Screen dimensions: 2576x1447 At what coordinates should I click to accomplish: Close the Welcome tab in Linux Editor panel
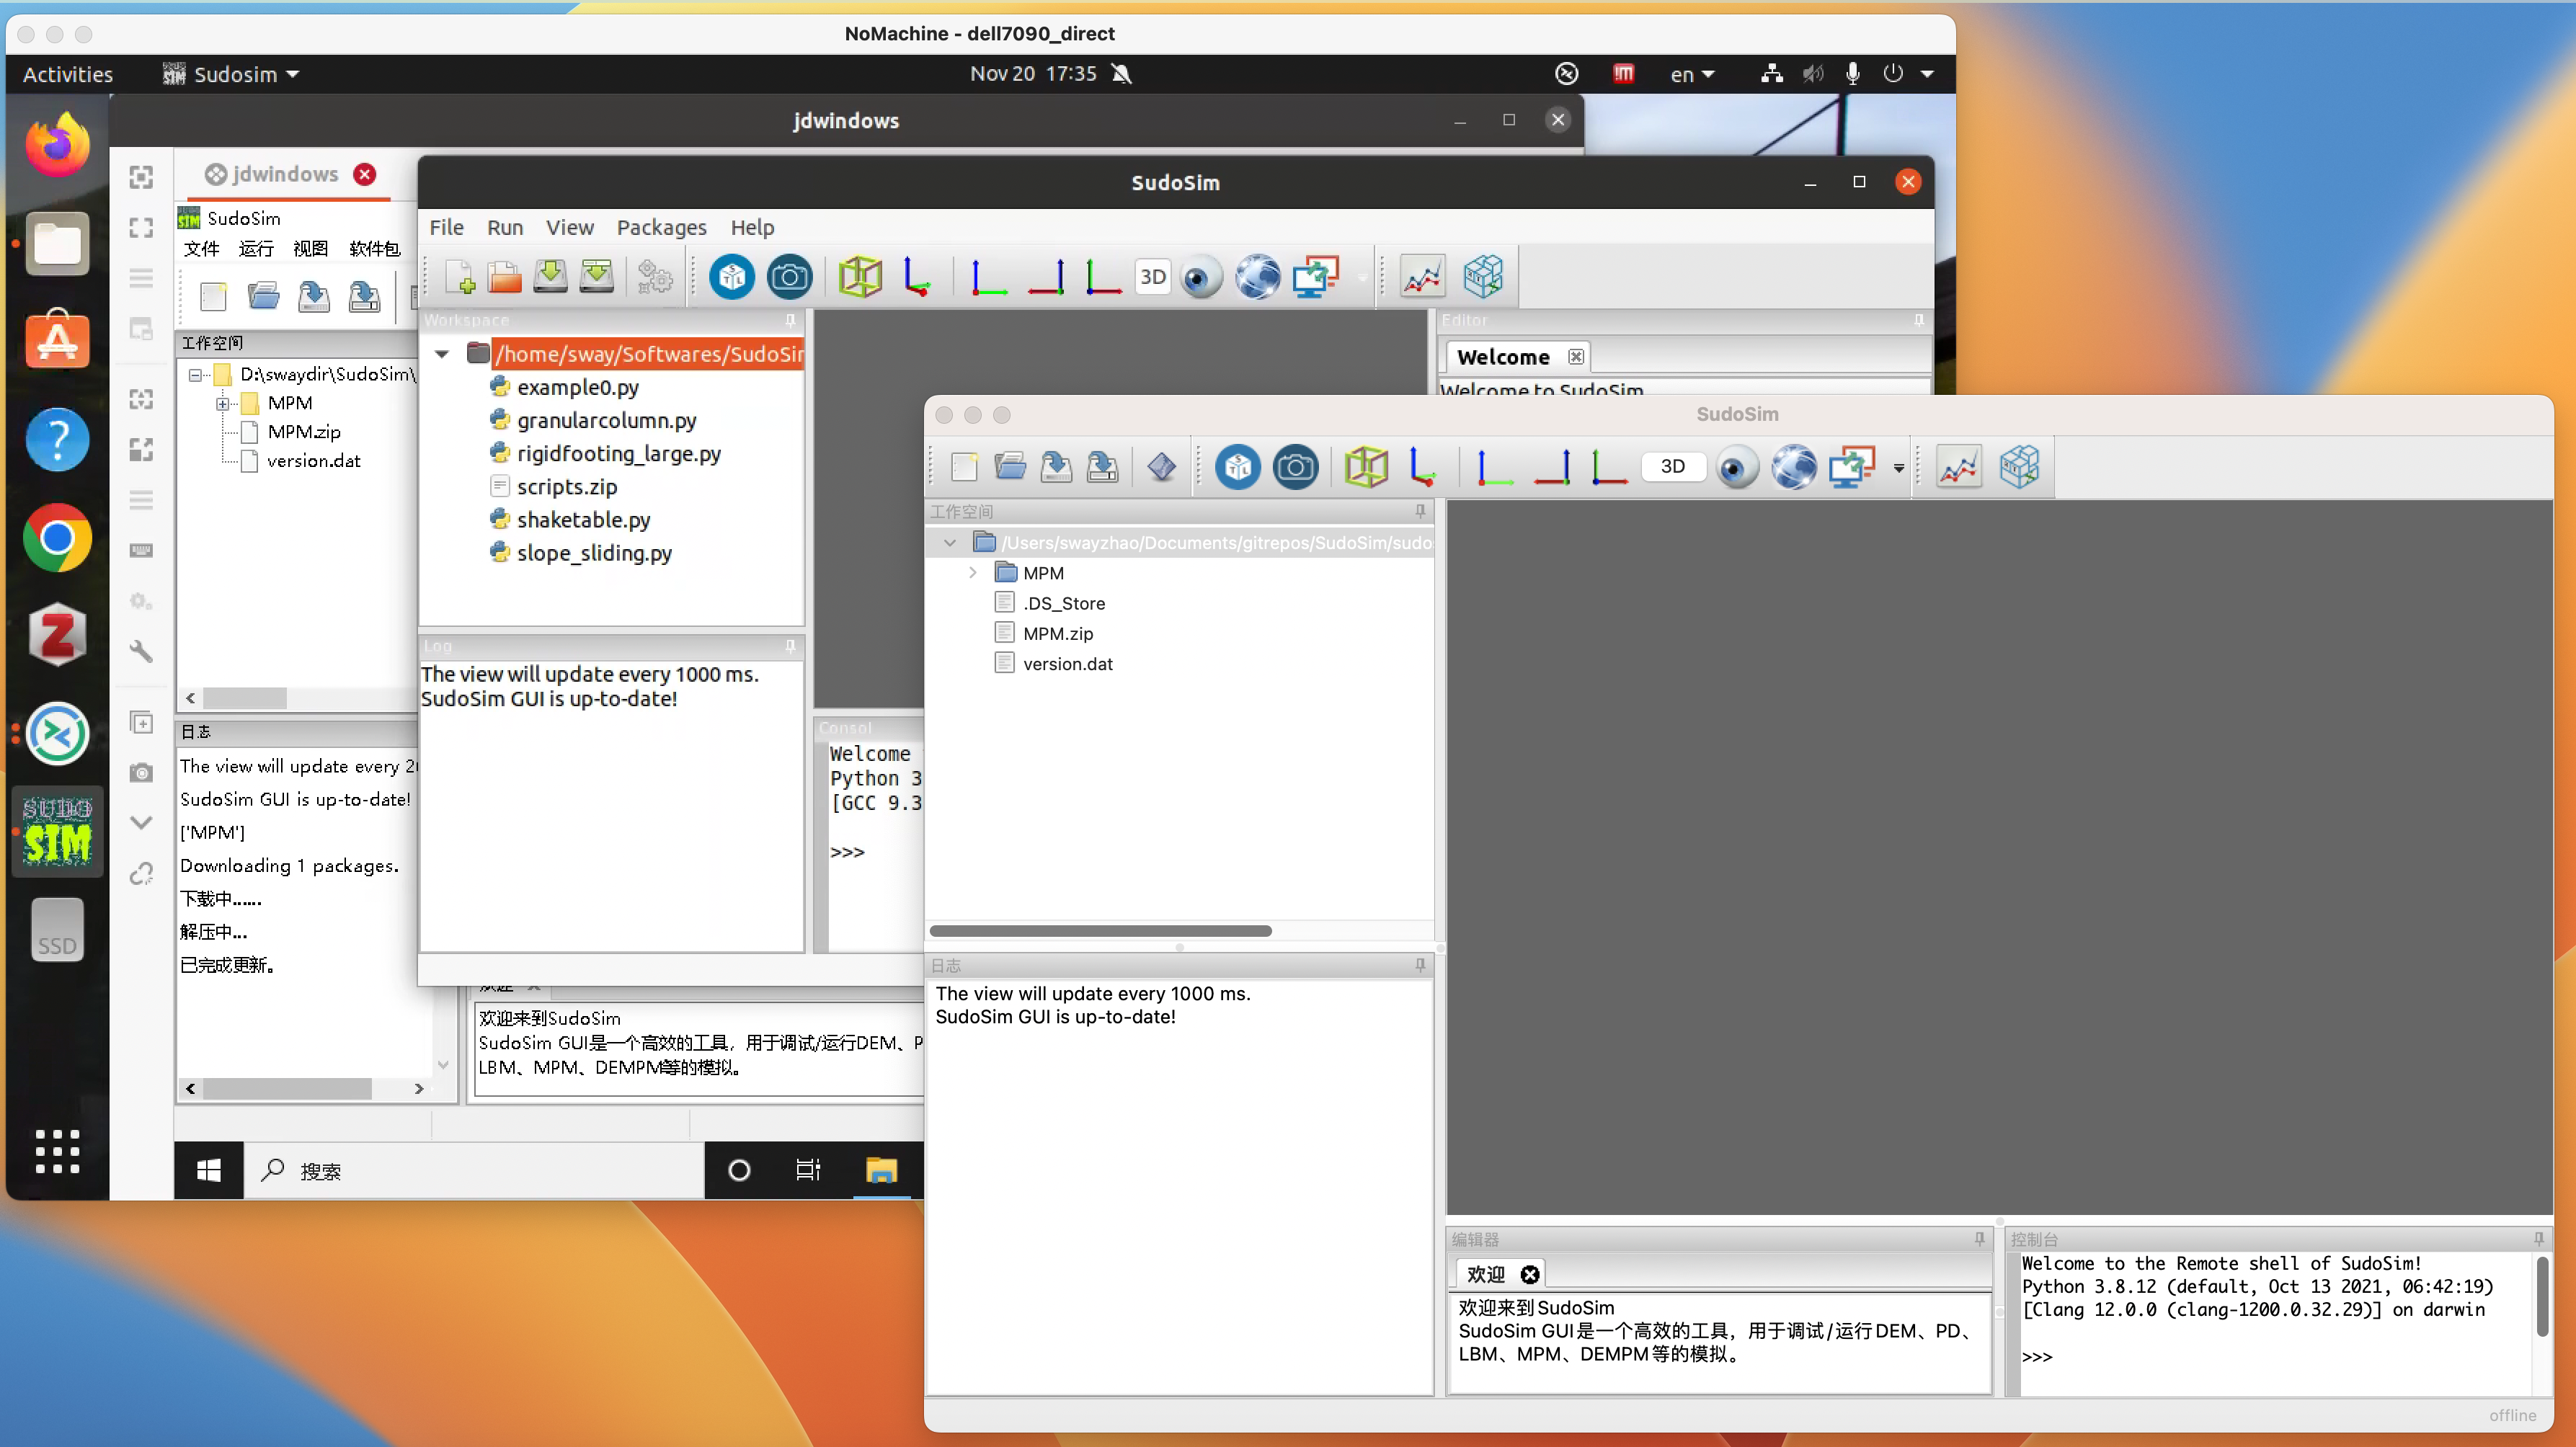point(1576,357)
